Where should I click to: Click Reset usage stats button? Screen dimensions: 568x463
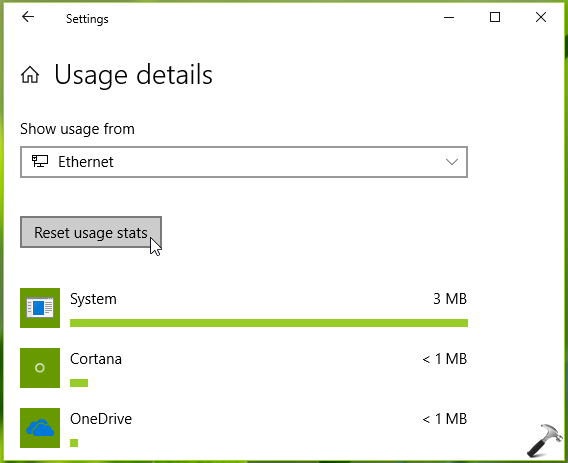[x=91, y=232]
